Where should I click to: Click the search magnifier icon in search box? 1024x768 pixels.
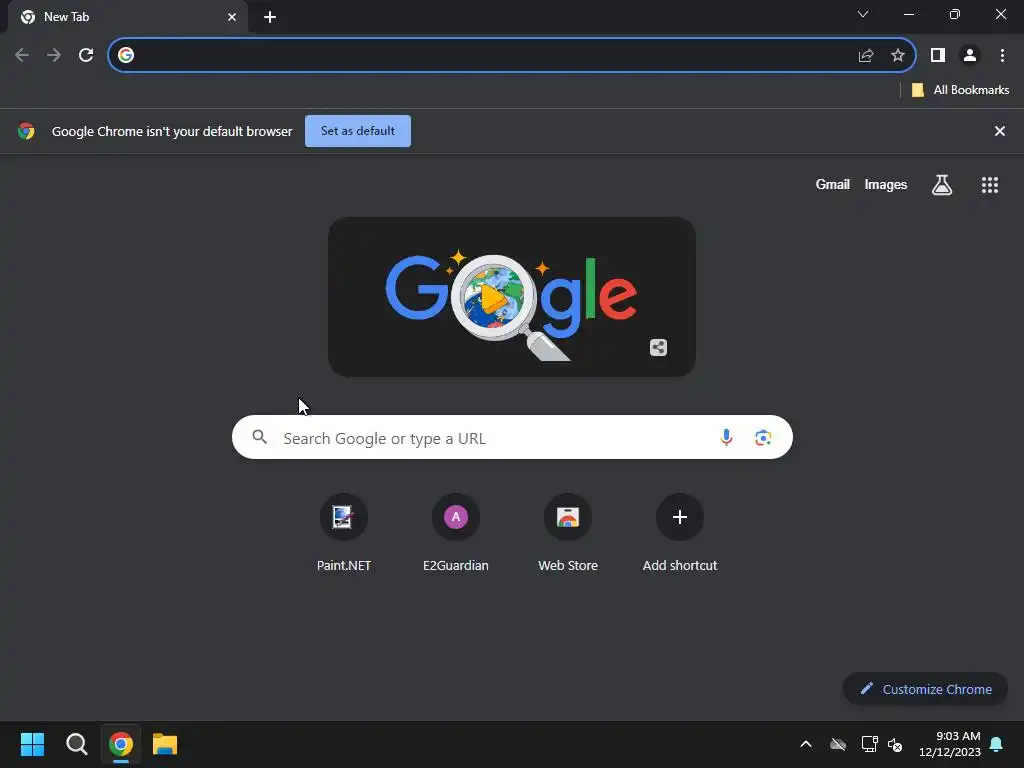click(x=259, y=437)
